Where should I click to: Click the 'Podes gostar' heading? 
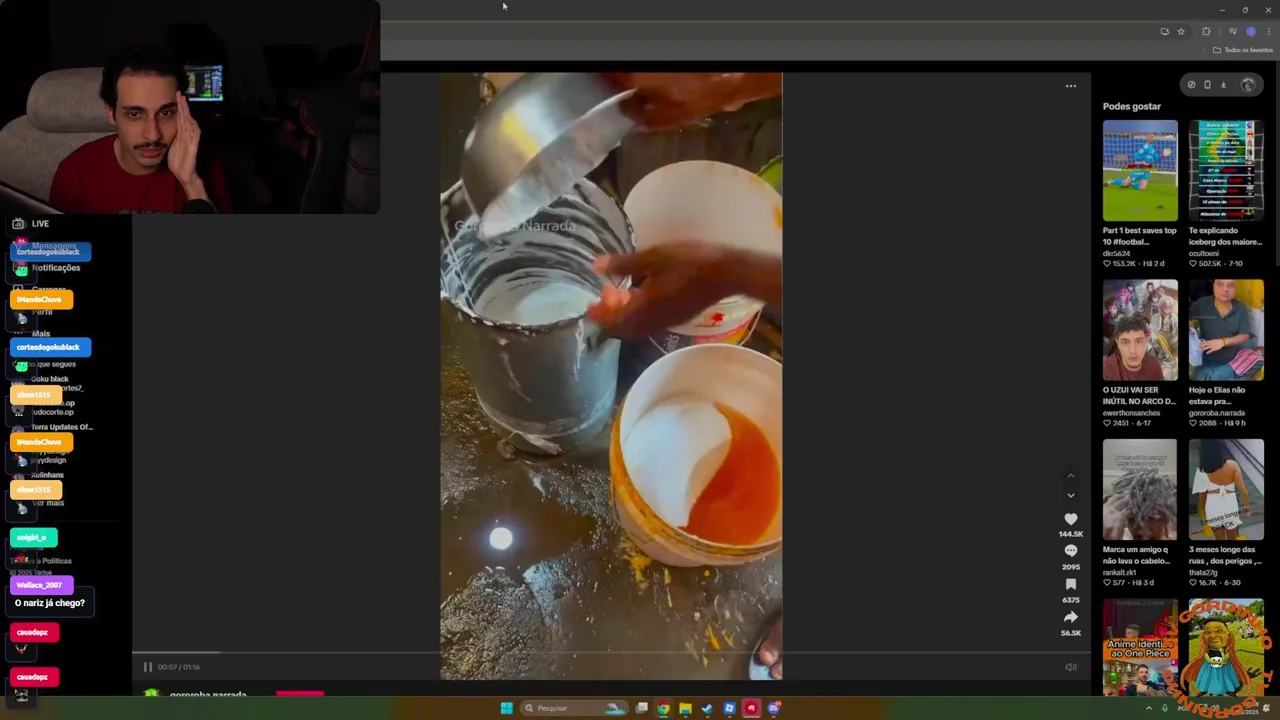coord(1132,106)
